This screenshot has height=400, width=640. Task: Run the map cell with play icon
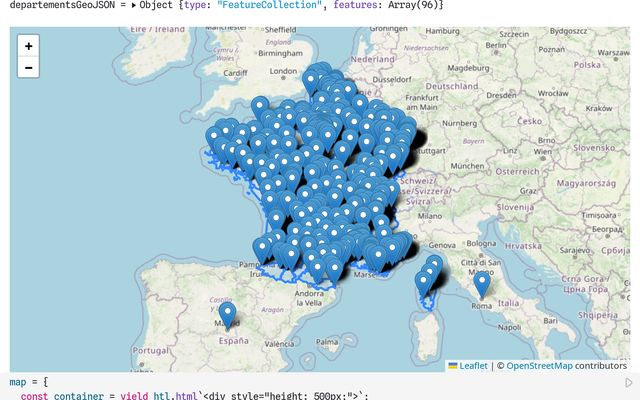[629, 382]
